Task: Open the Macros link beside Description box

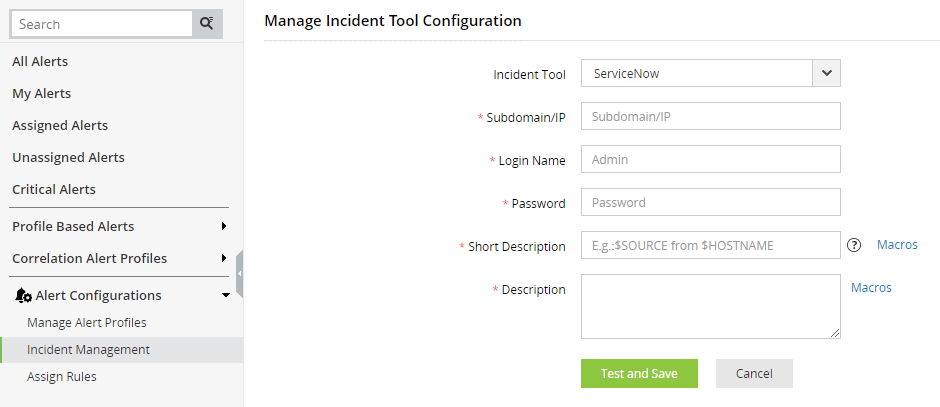Action: click(871, 288)
